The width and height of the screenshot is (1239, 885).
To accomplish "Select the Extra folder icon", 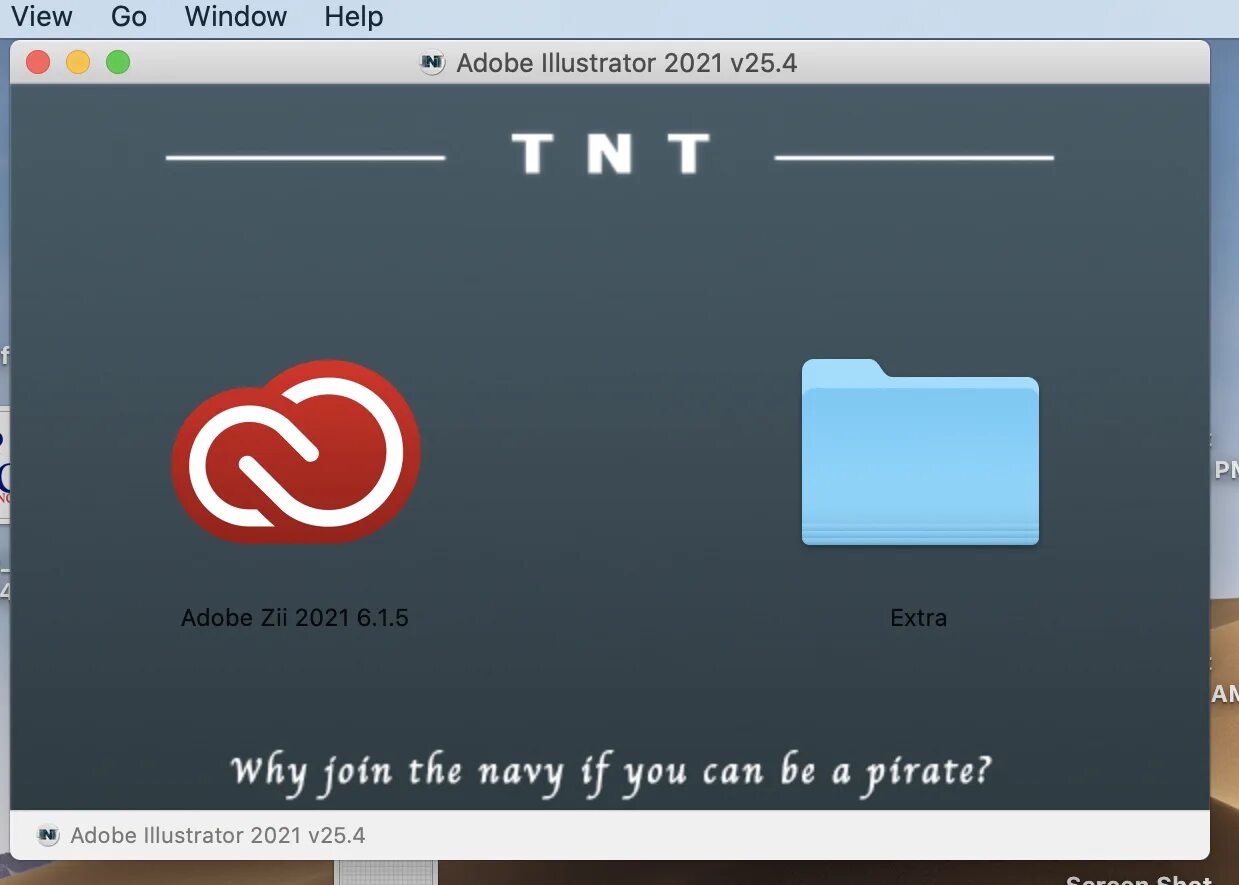I will tap(920, 452).
